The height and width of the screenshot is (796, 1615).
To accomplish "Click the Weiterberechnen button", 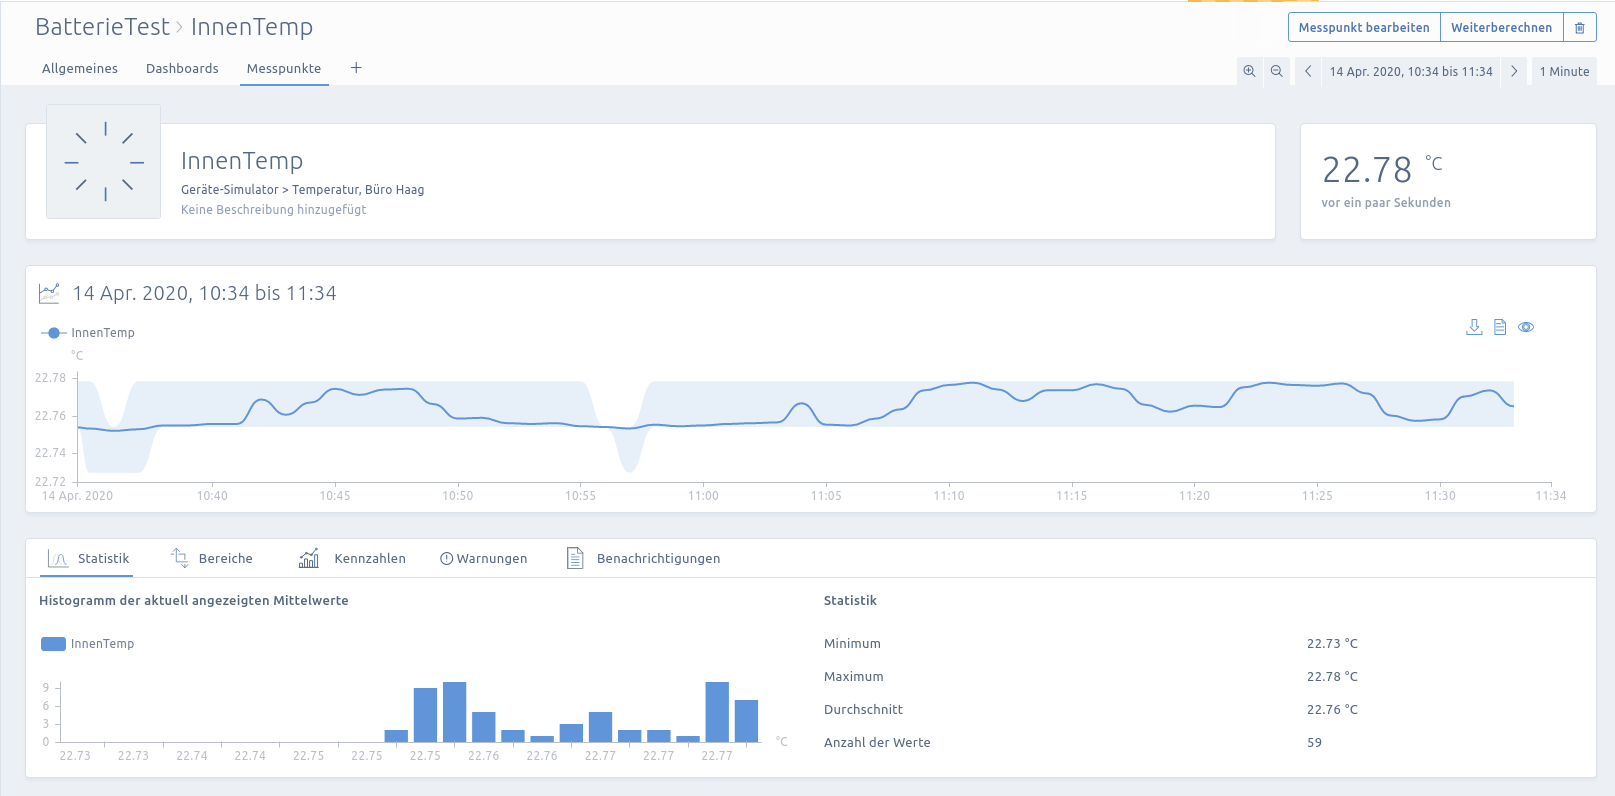I will [x=1501, y=28].
